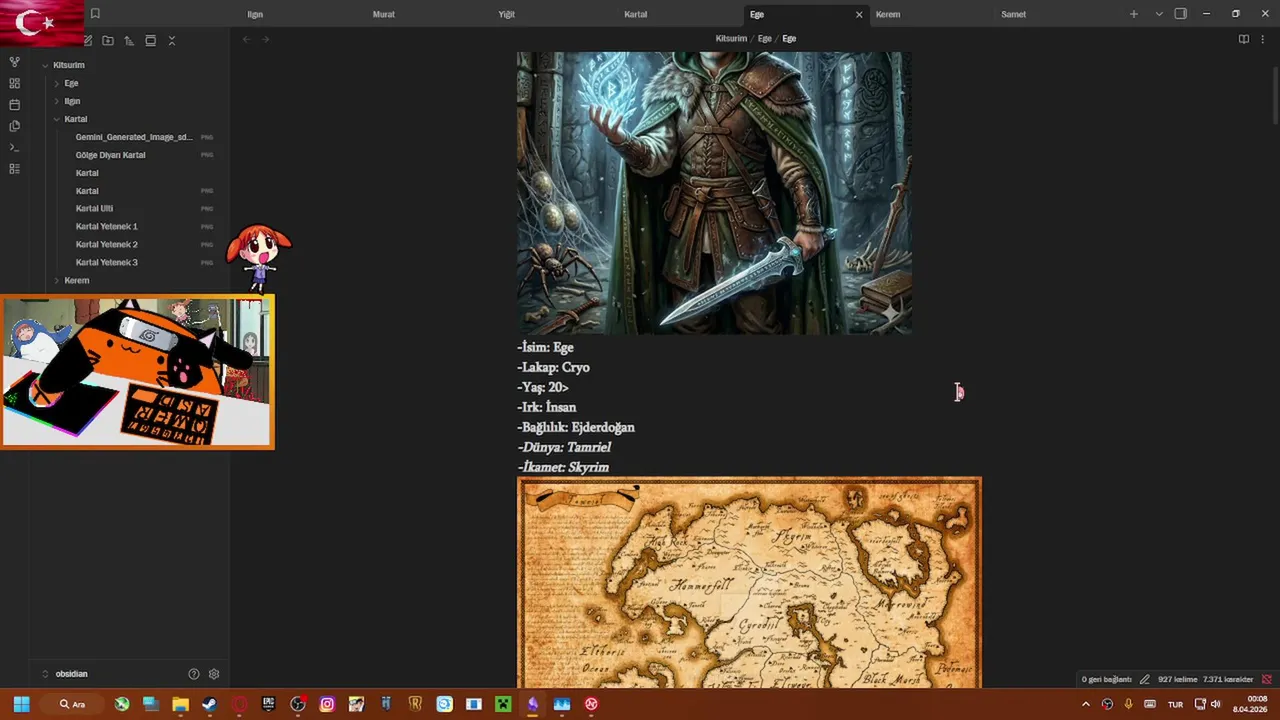
Task: Click the TUR keyboard language indicator
Action: click(x=1176, y=704)
